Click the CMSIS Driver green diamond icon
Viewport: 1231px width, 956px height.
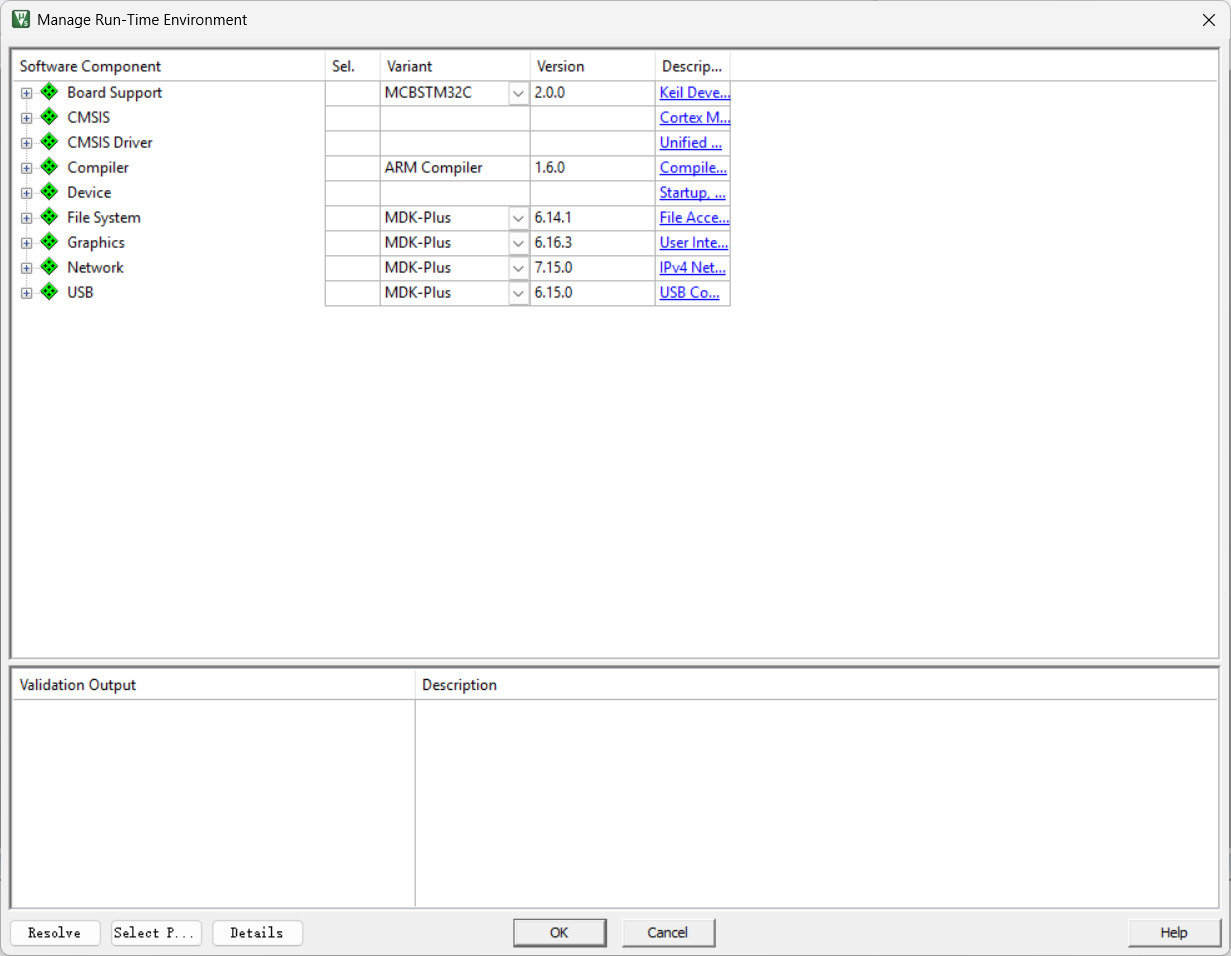point(50,142)
